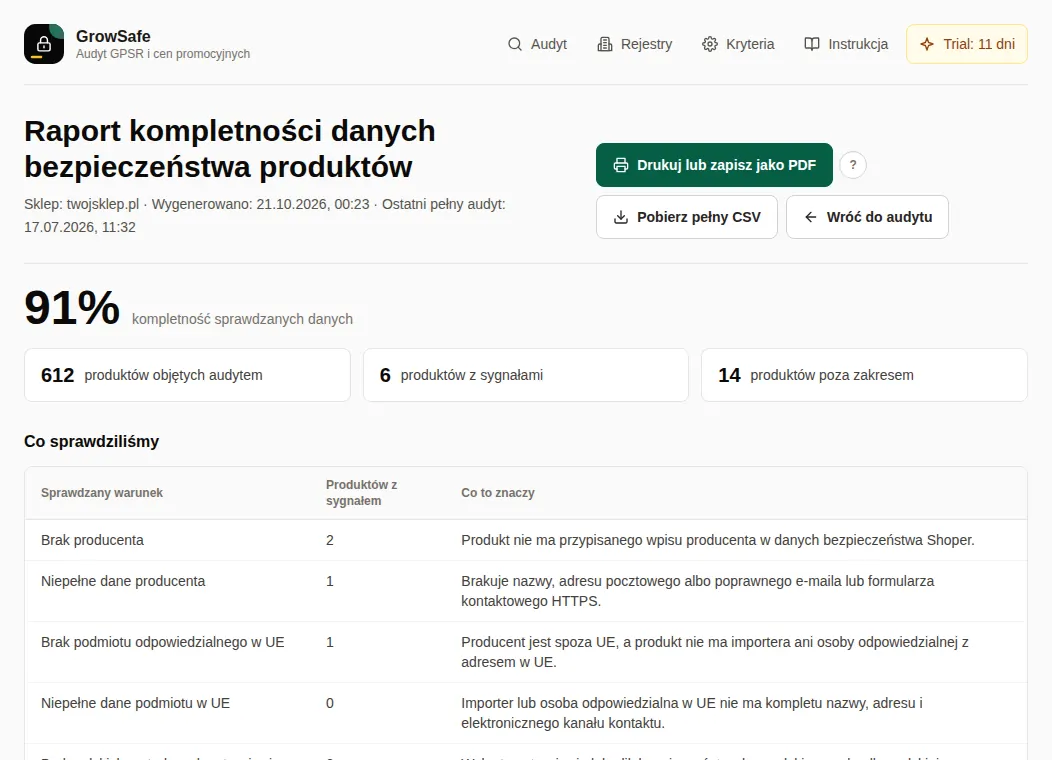Open the Instrukcja page
The image size is (1052, 760).
(846, 44)
